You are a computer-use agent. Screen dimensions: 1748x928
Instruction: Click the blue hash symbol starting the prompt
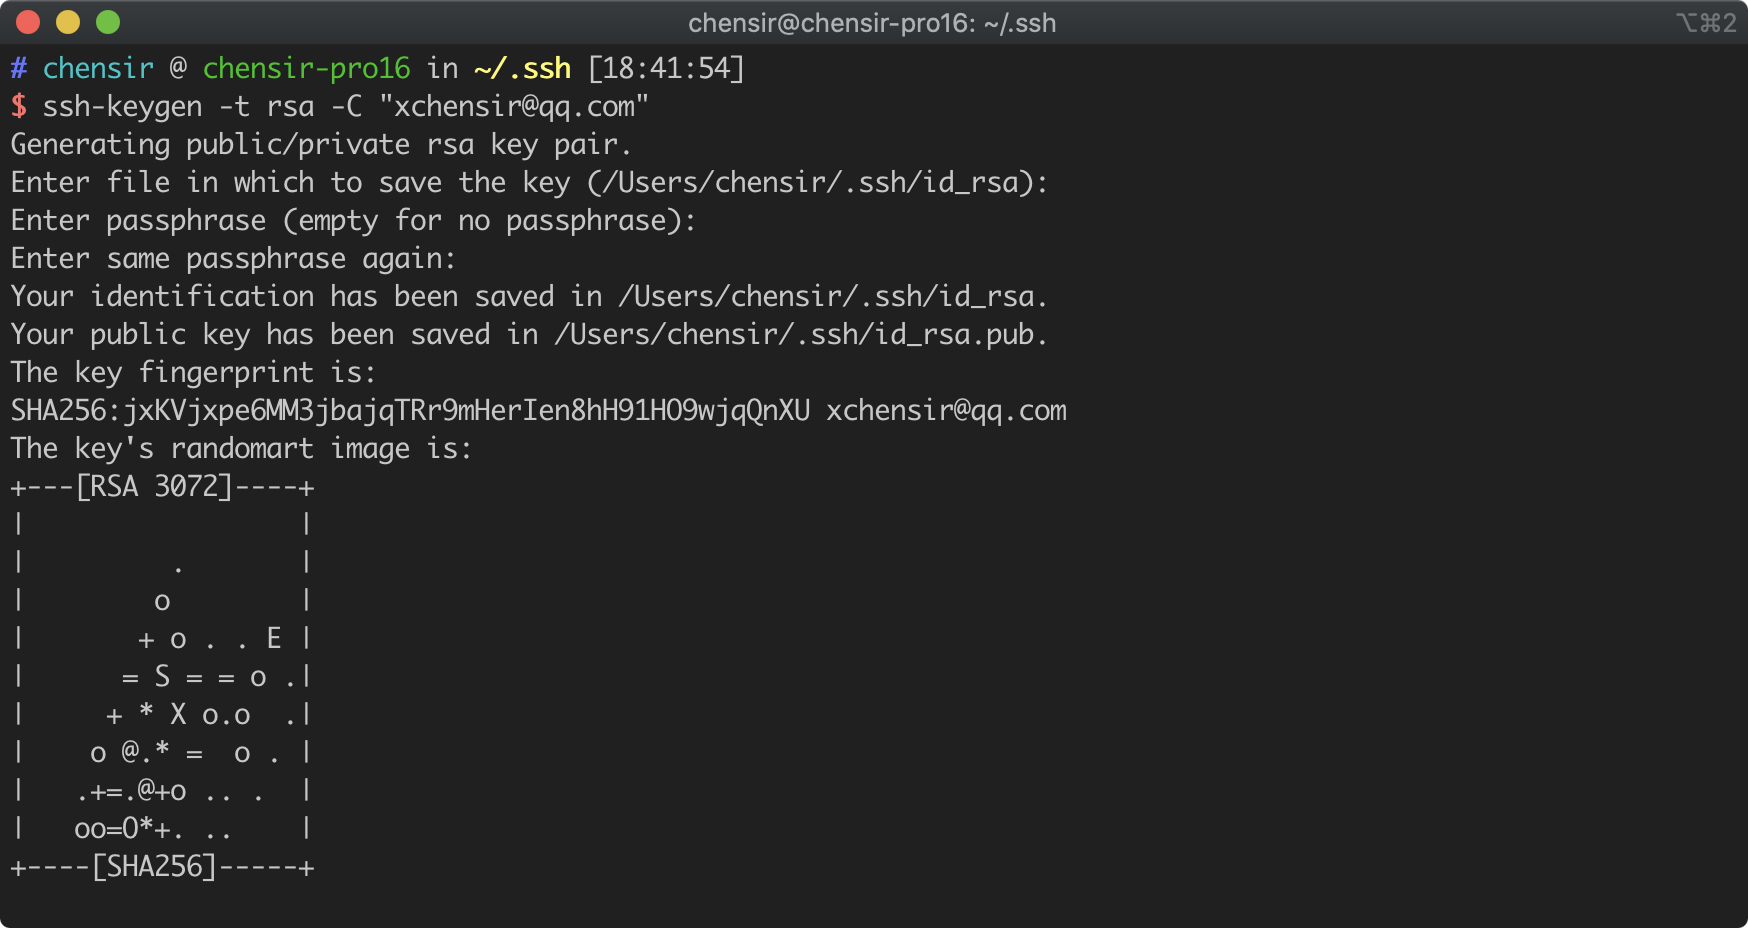19,68
